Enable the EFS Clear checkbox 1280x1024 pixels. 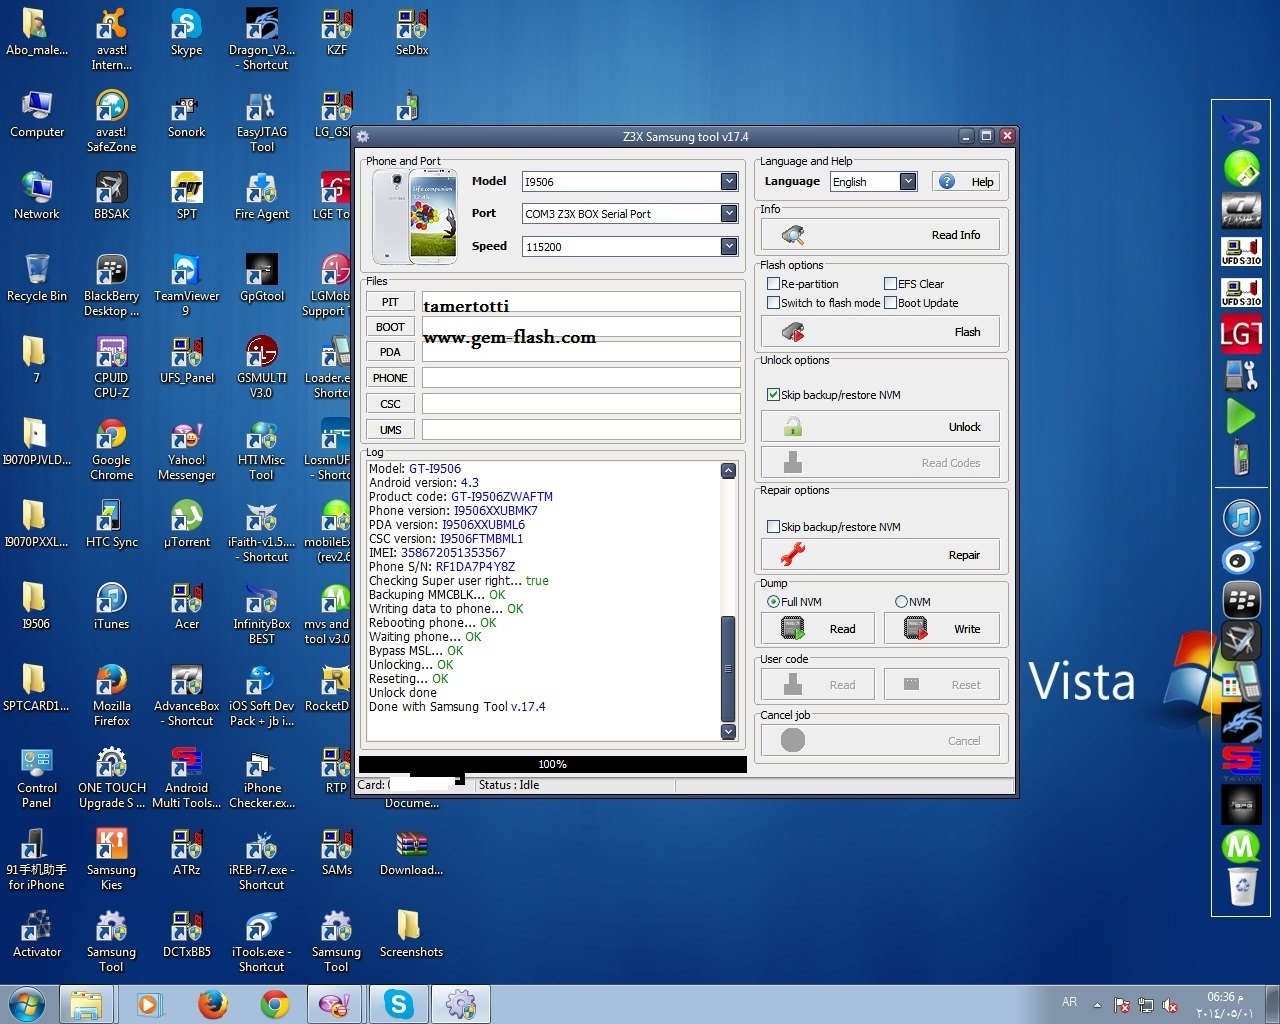(x=890, y=284)
